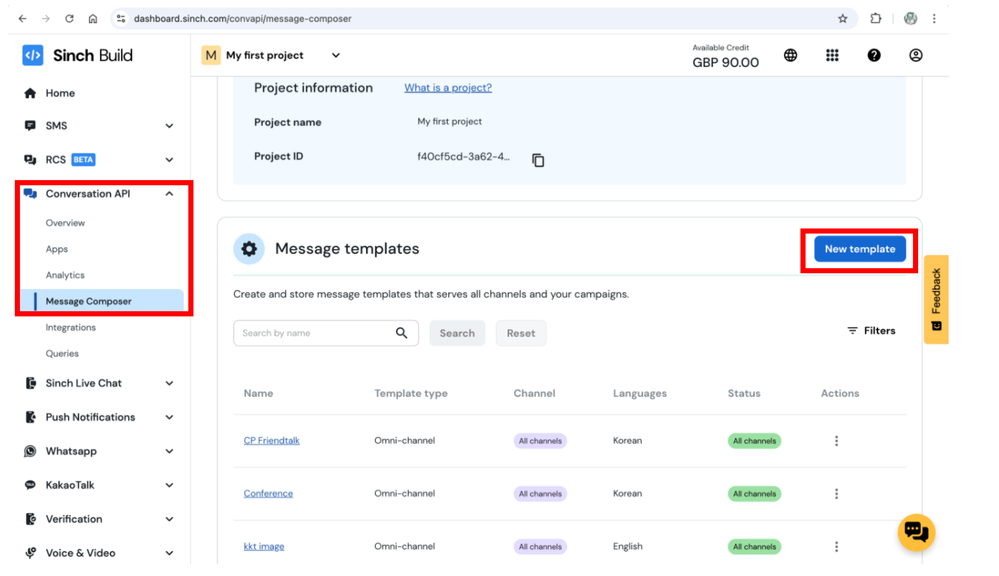Viewport: 999px width, 576px height.
Task: Open the user account profile icon
Action: pyautogui.click(x=915, y=56)
